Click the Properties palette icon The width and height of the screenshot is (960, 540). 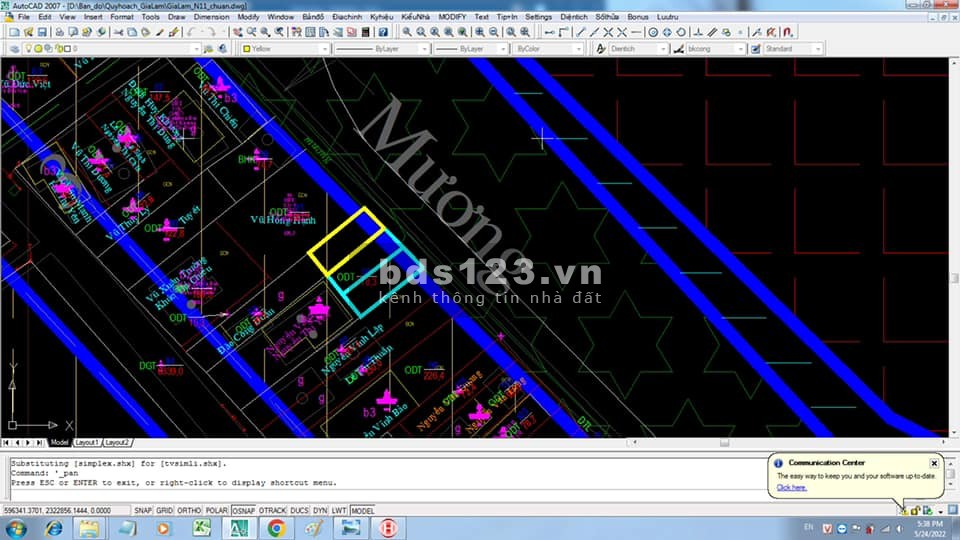[x=297, y=32]
